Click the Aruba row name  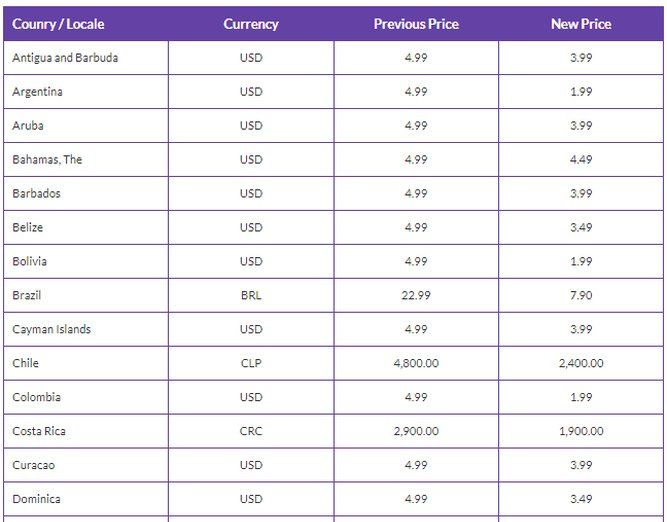point(28,126)
